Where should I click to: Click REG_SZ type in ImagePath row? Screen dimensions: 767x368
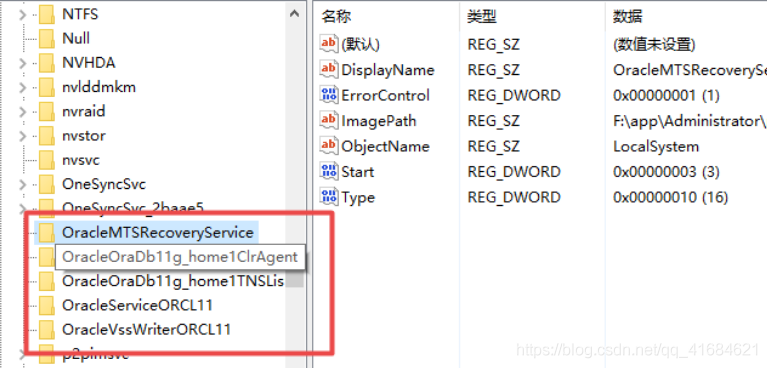494,121
